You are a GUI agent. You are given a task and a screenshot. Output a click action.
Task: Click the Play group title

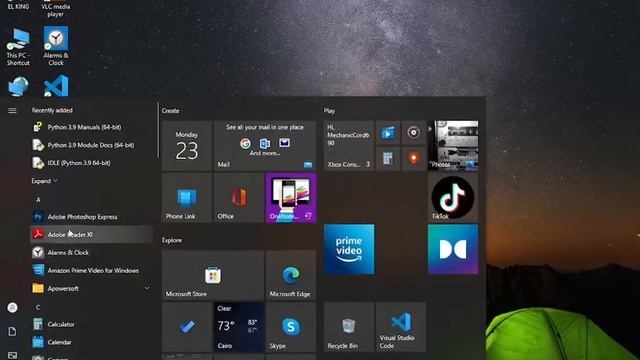pos(329,111)
